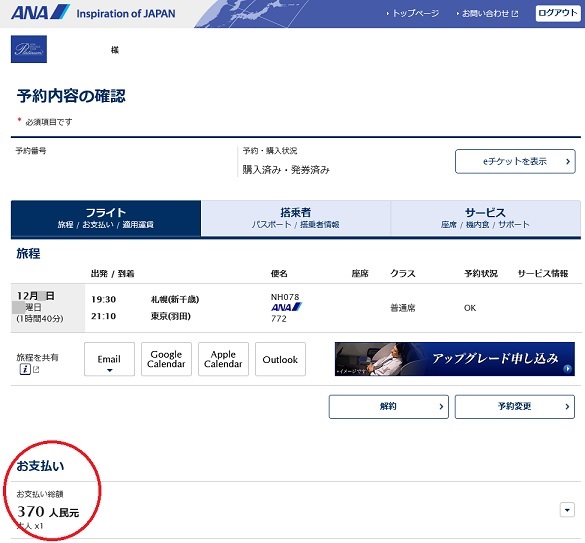Expand the お支払い総額 details arrow
585x543 pixels.
point(567,510)
